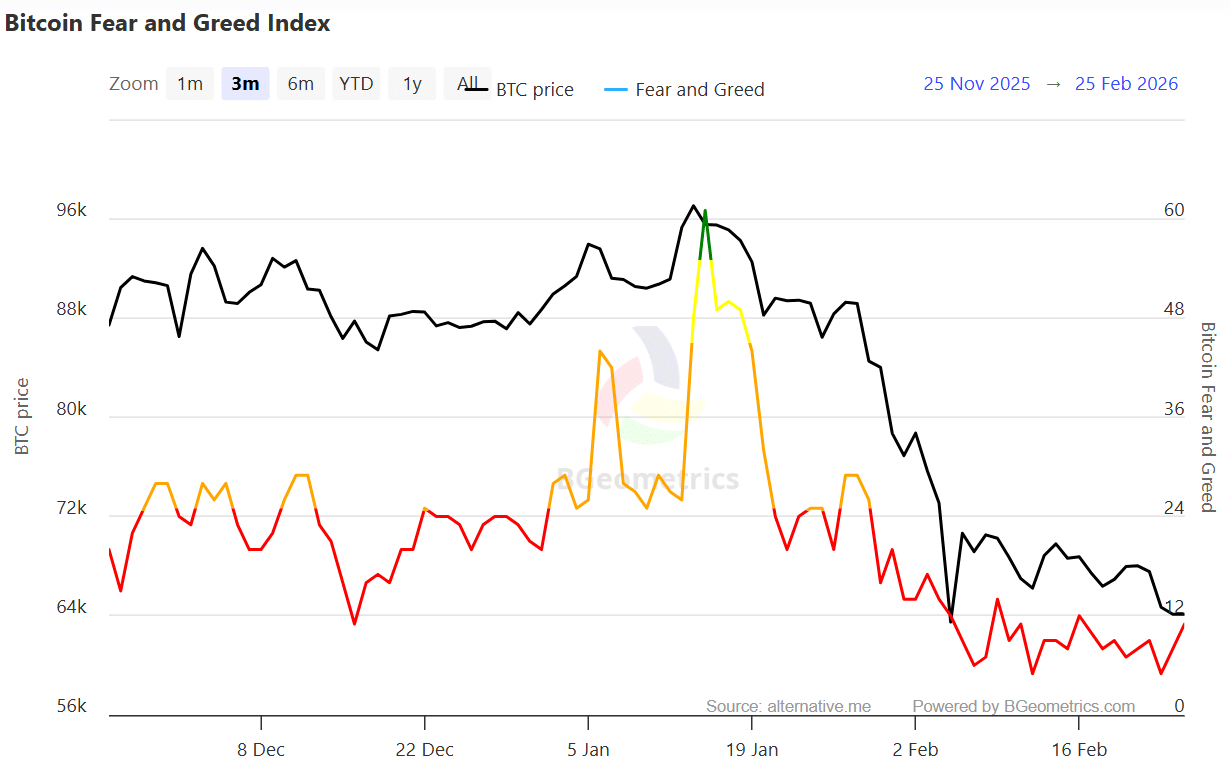
Task: Open the Powered by BGeometrics.com link
Action: click(x=1023, y=706)
